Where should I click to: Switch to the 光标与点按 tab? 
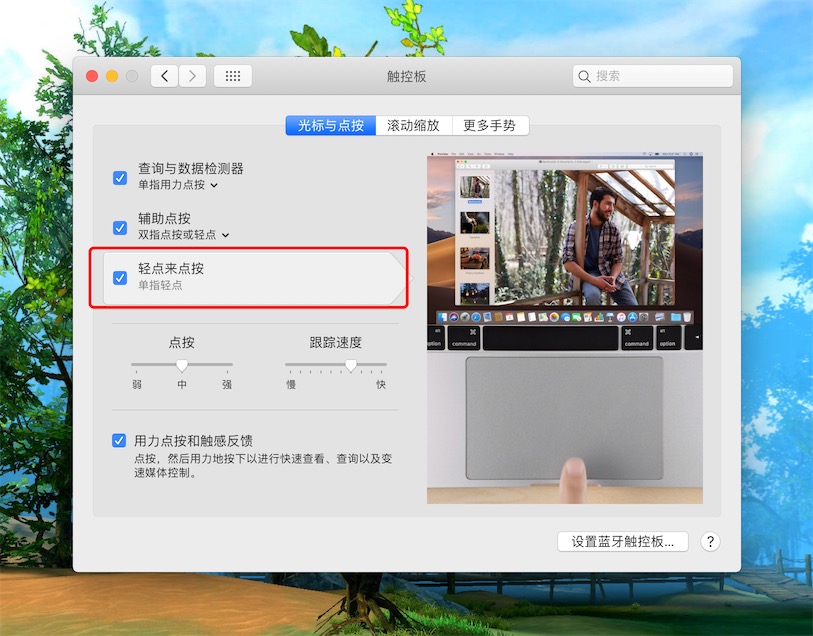331,125
